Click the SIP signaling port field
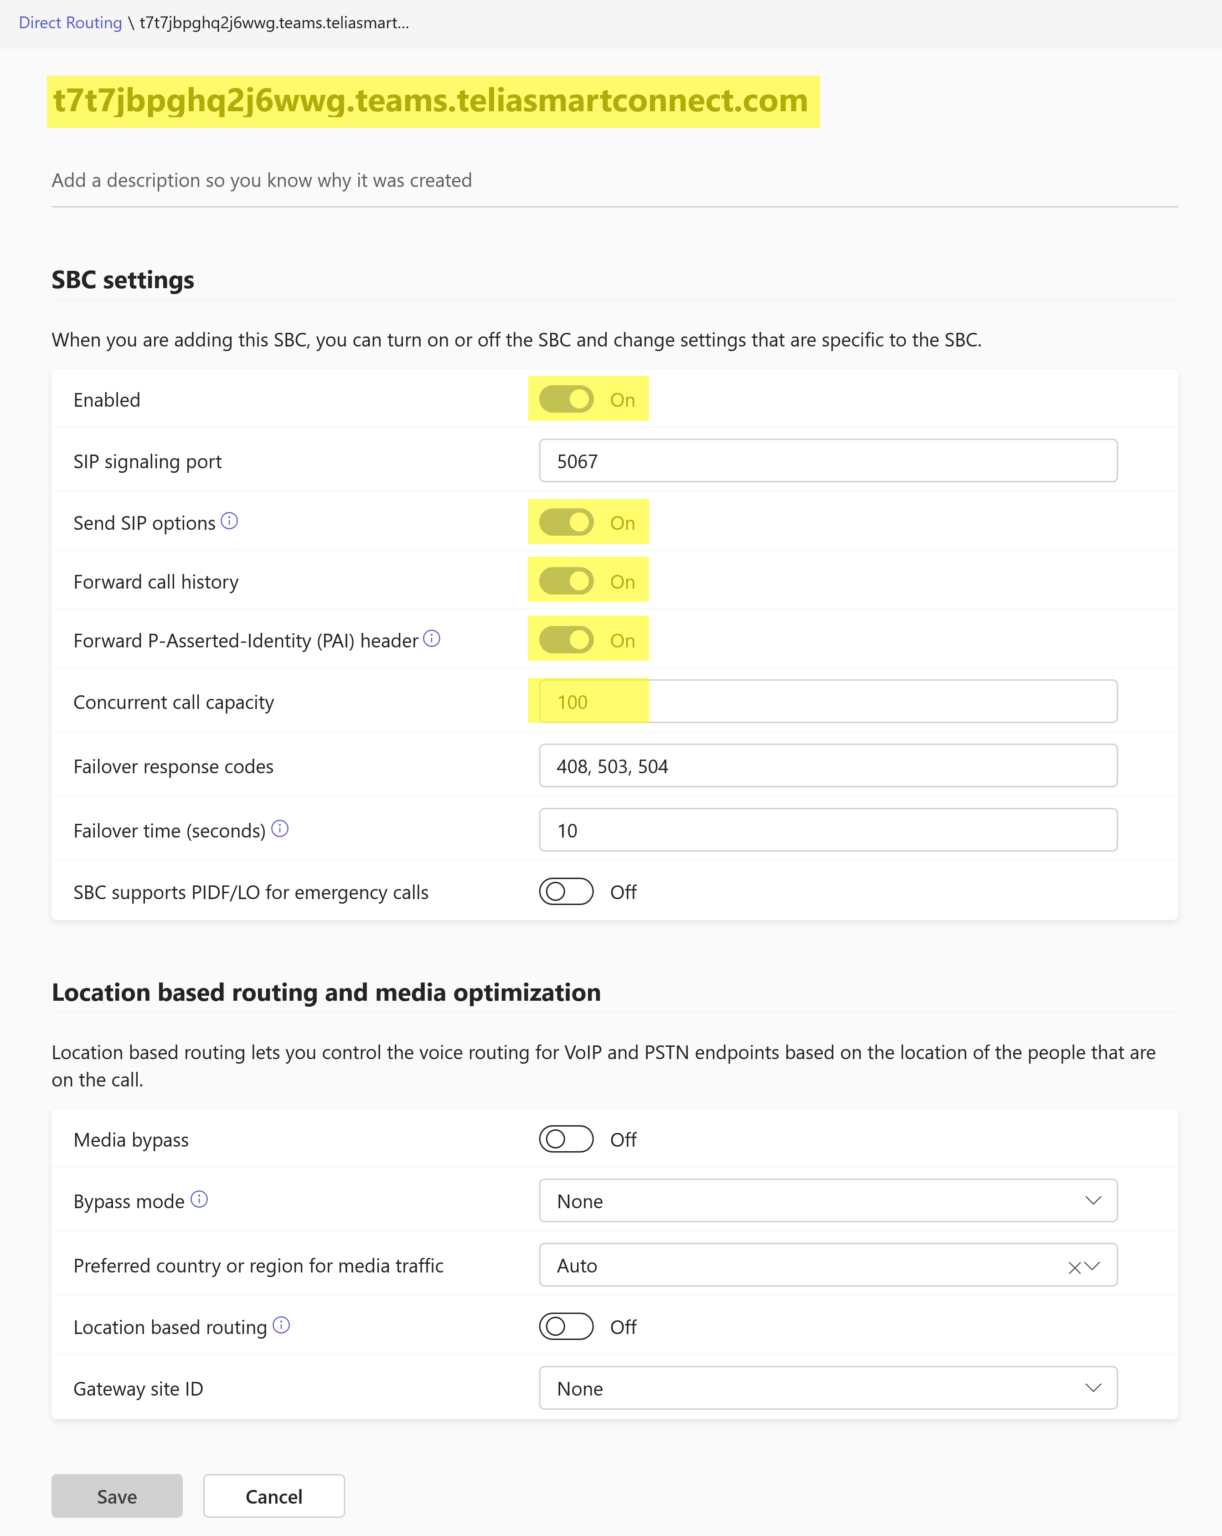 [x=828, y=461]
